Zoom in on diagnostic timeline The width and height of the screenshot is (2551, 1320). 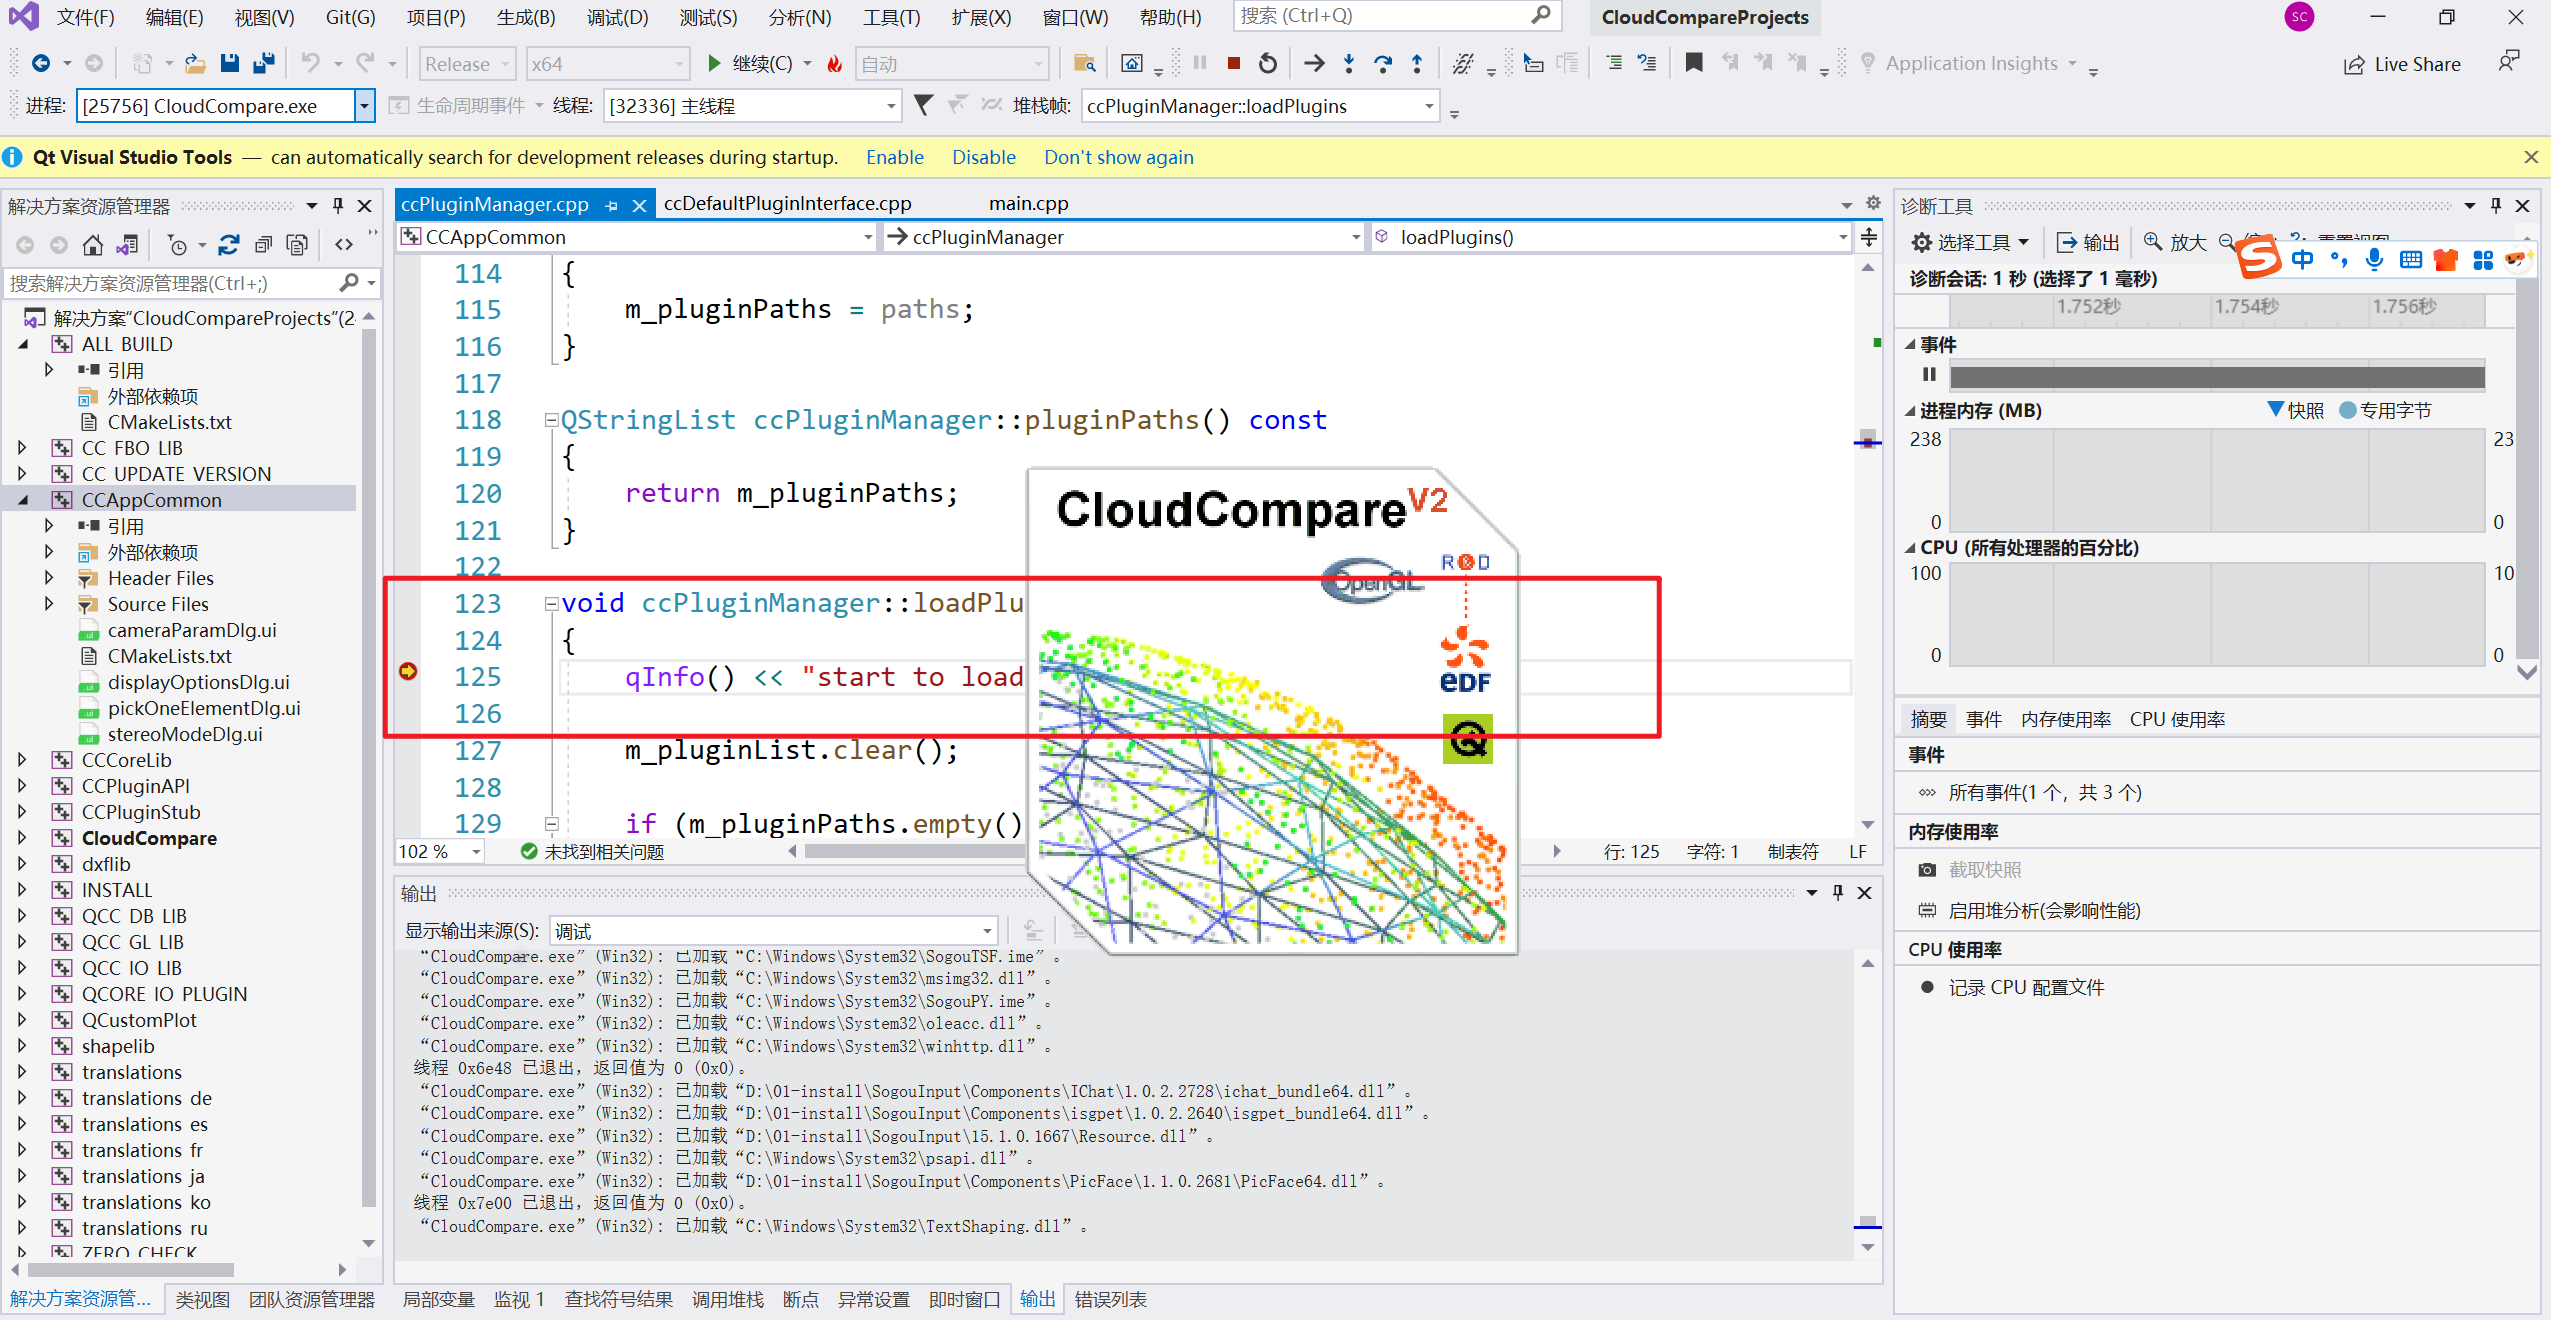tap(2175, 242)
